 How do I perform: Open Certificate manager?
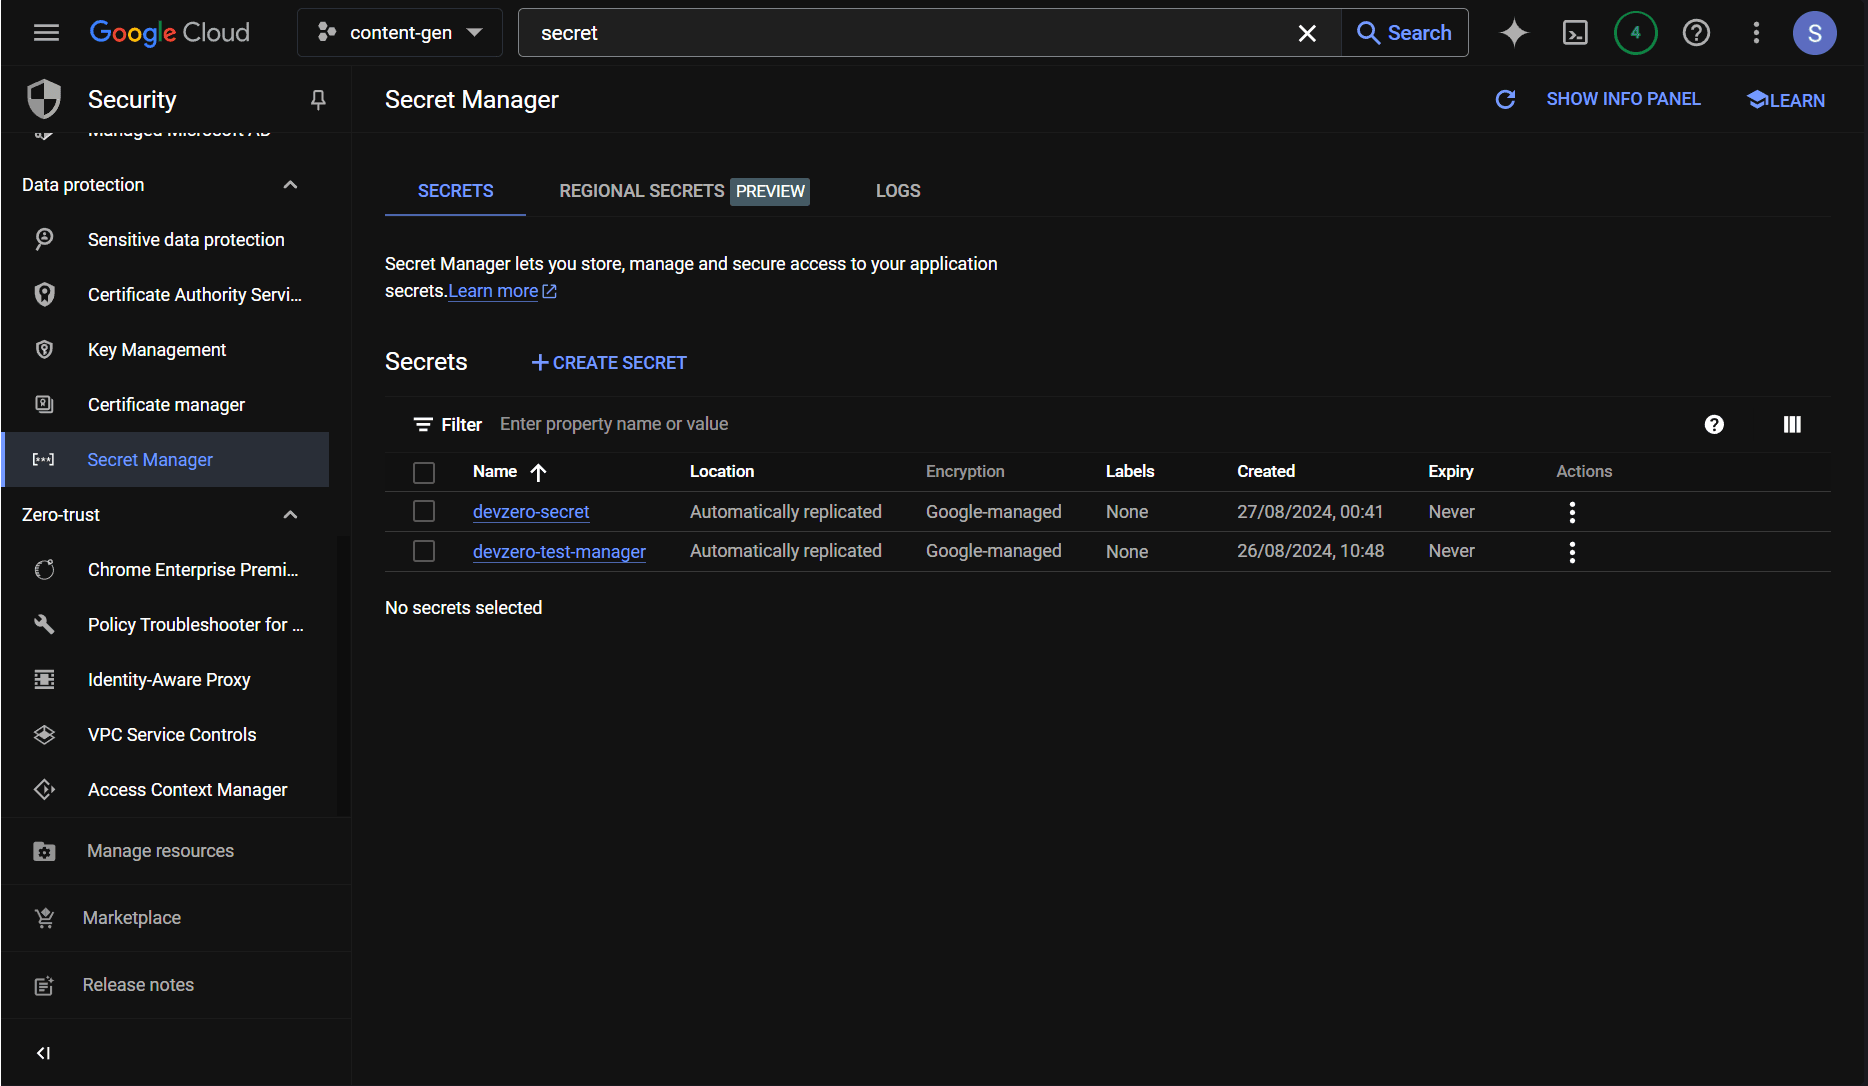(166, 405)
